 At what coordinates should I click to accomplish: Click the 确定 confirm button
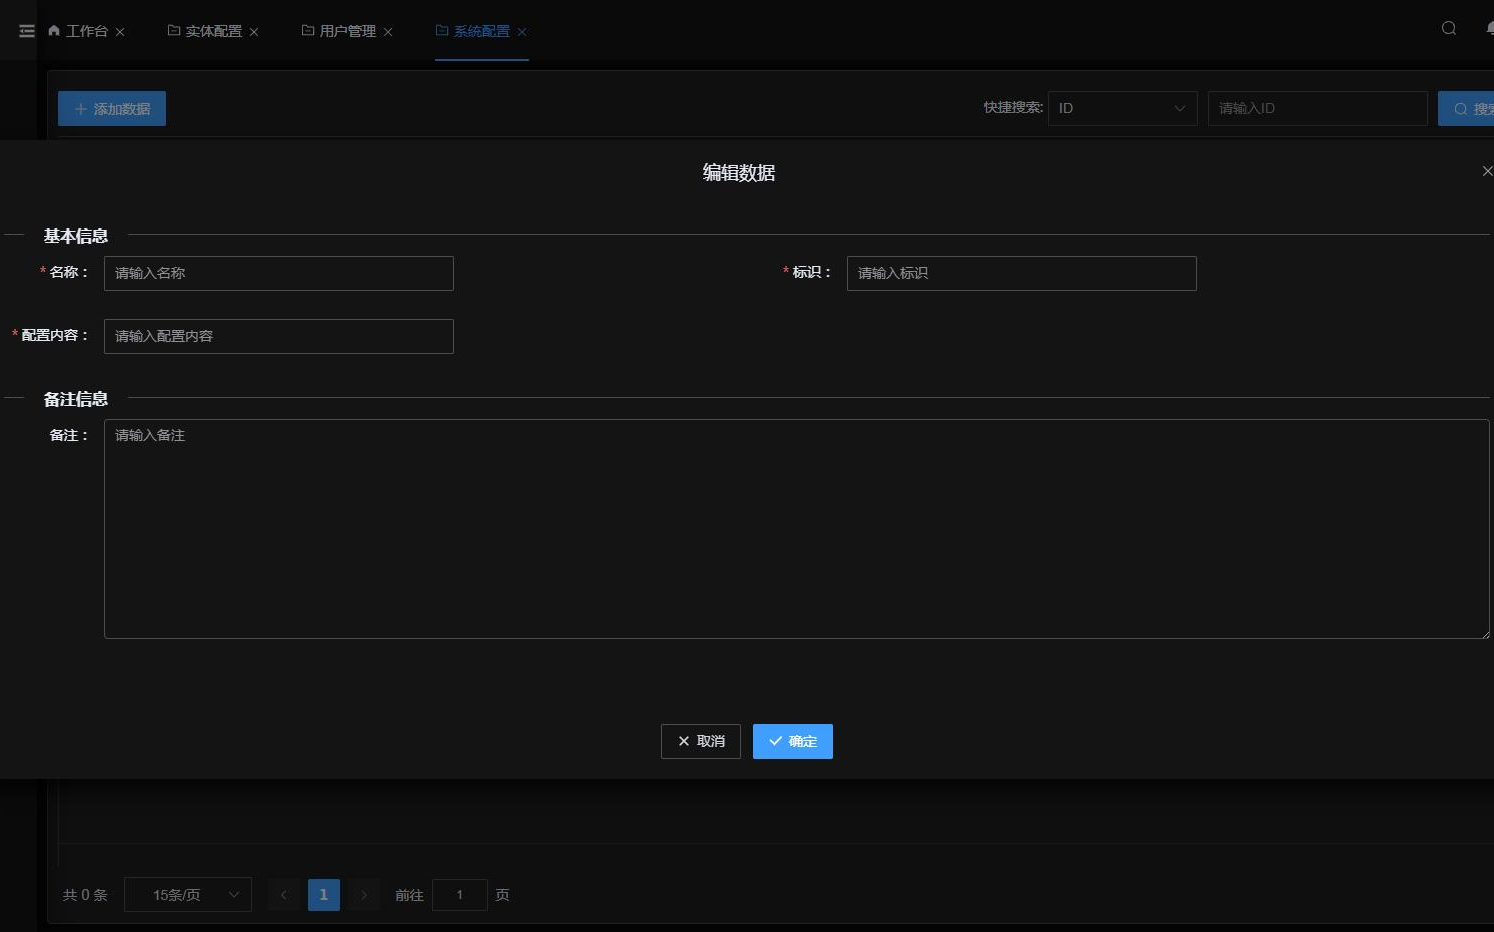click(x=792, y=741)
